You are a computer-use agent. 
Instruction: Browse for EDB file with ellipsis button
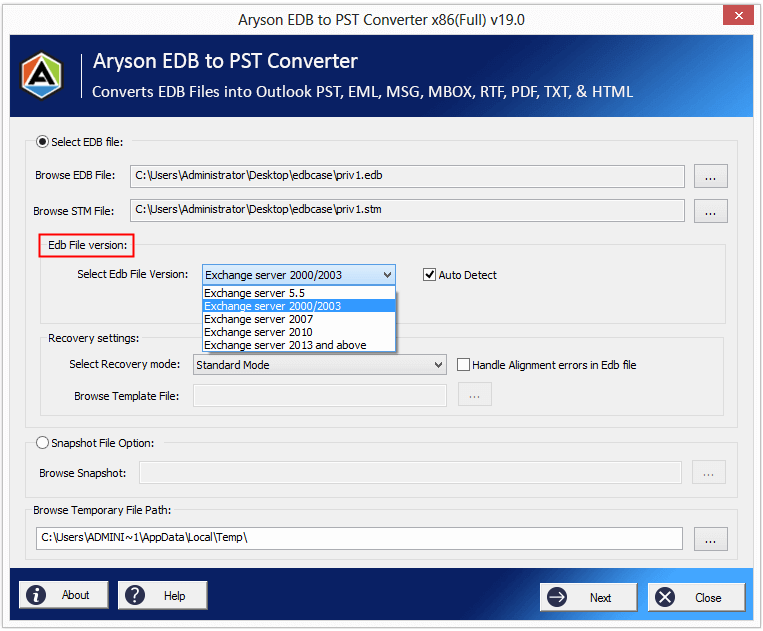710,176
